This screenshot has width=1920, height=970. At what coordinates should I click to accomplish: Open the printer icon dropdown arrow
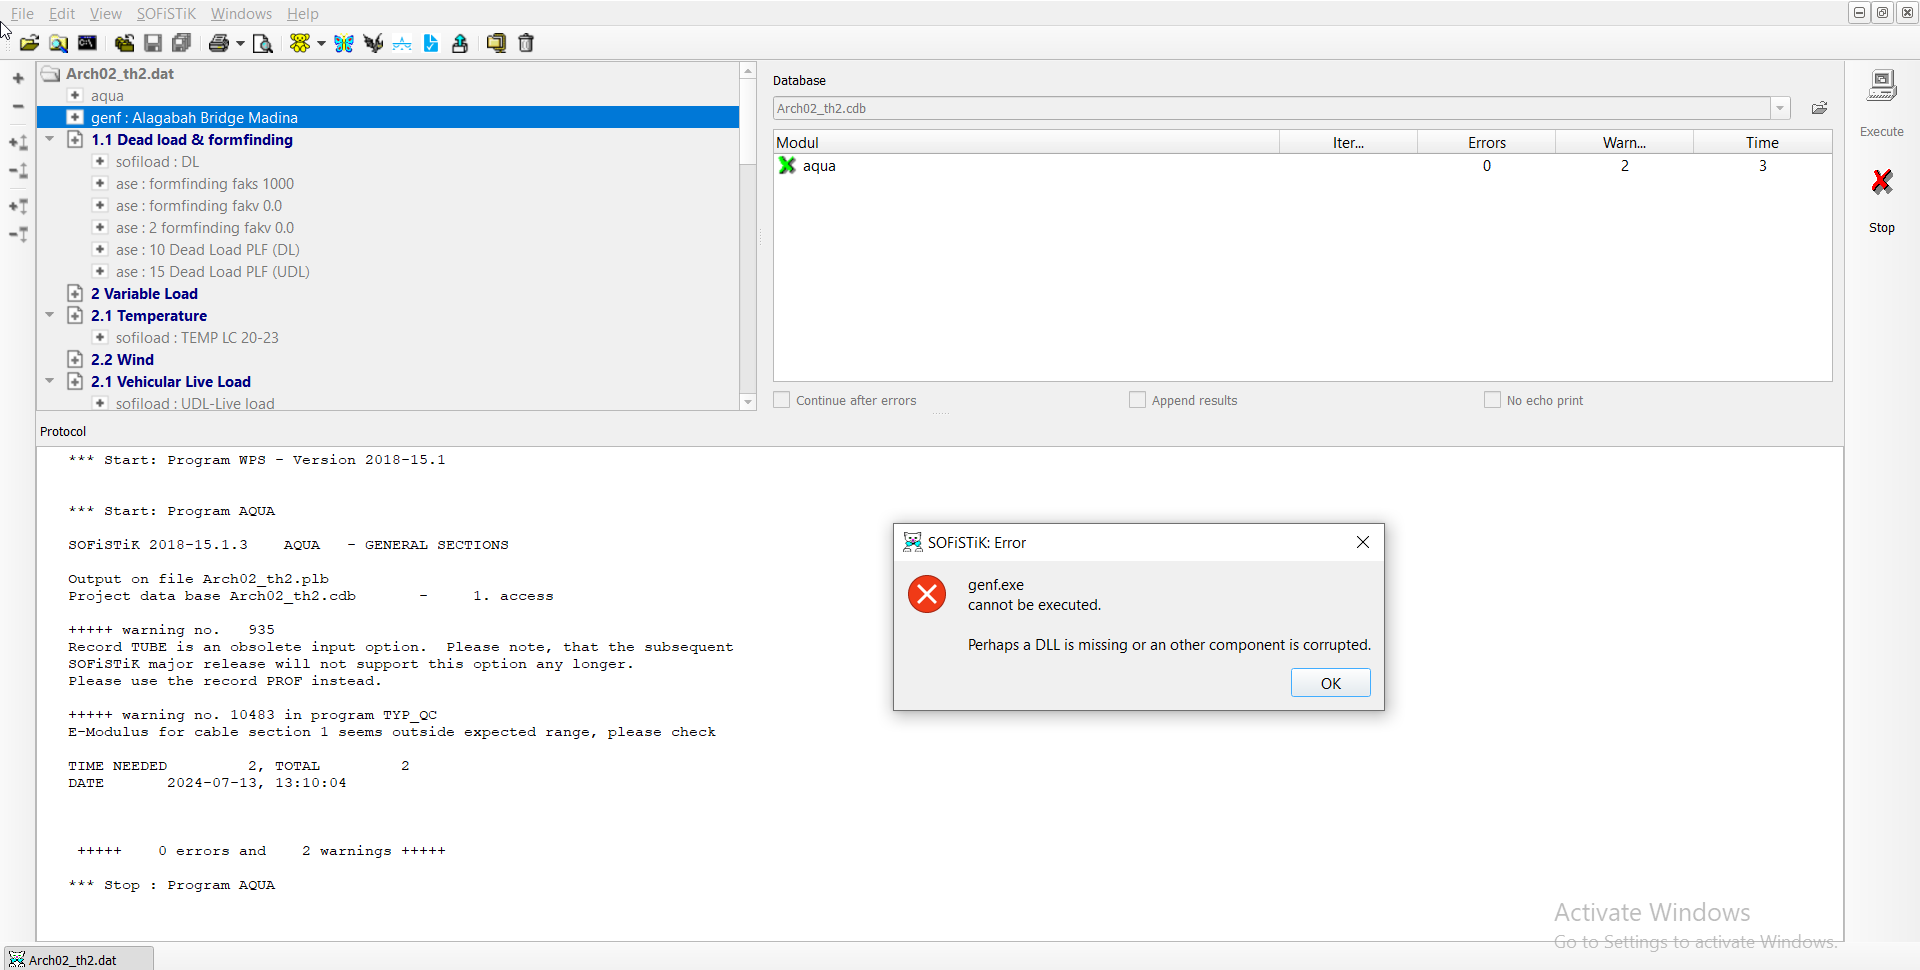pos(240,44)
